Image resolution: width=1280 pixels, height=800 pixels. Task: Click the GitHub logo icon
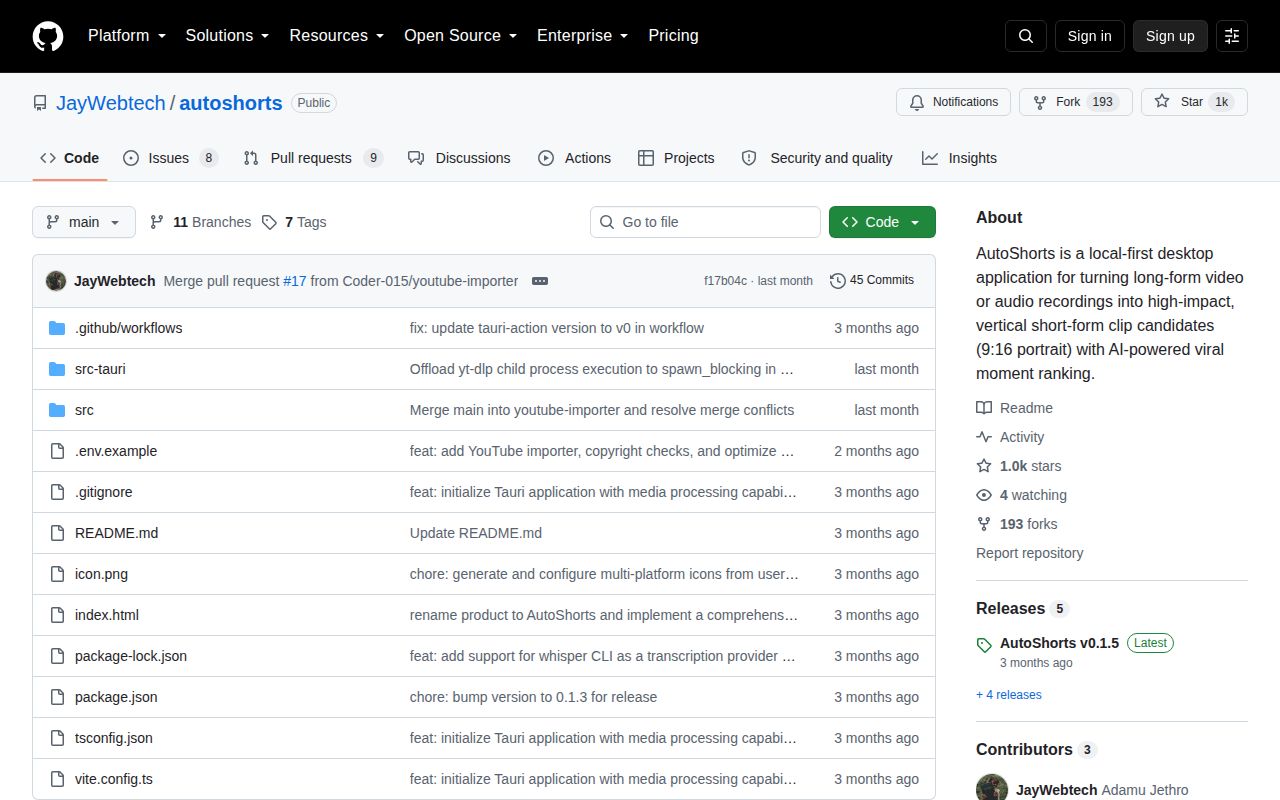point(48,36)
